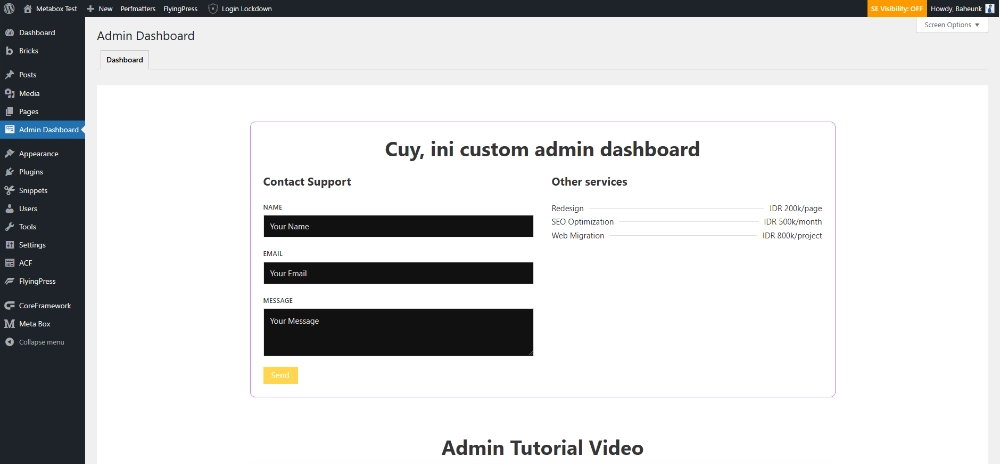Open Perfmatters in the admin bar

138,9
